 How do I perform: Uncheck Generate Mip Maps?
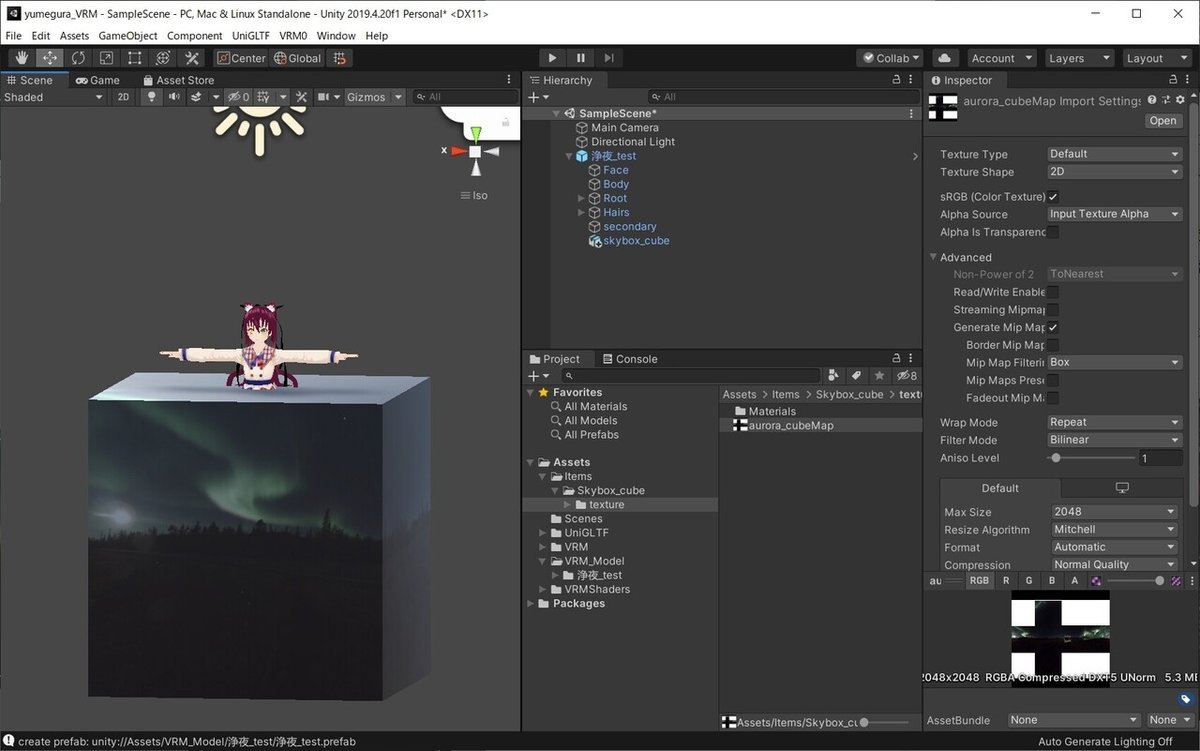click(1054, 327)
